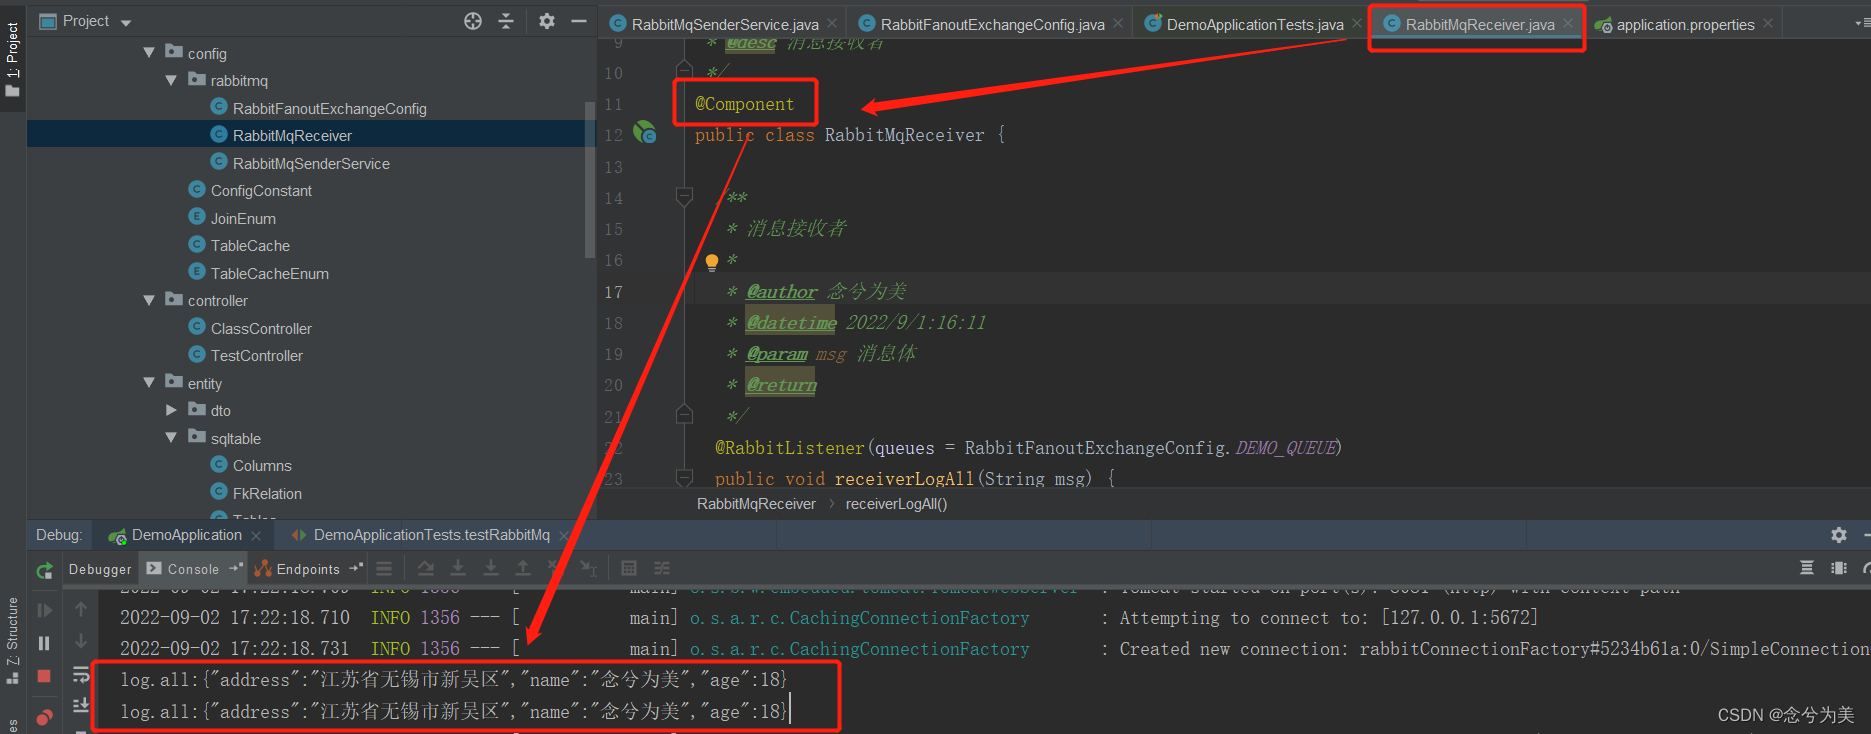Open TestController from tree

(x=256, y=355)
